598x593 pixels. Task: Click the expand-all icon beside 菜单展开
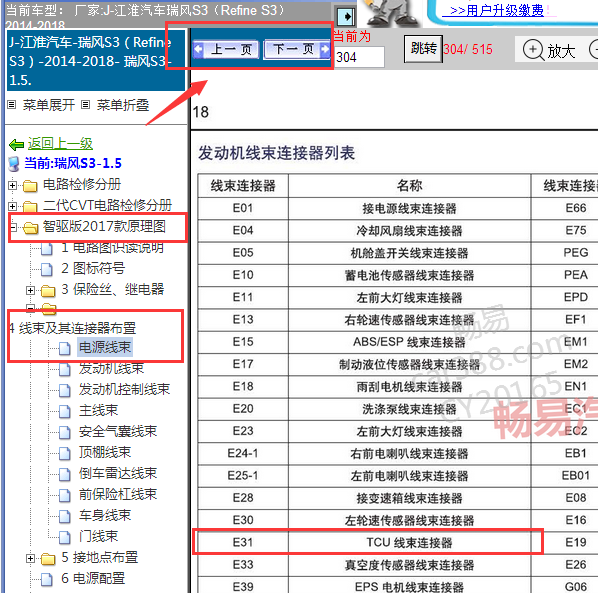click(x=12, y=104)
